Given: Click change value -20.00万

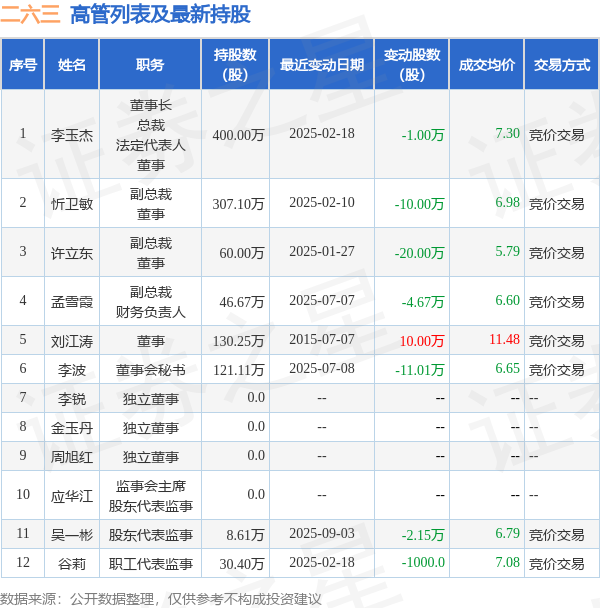Looking at the screenshot, I should (419, 253).
